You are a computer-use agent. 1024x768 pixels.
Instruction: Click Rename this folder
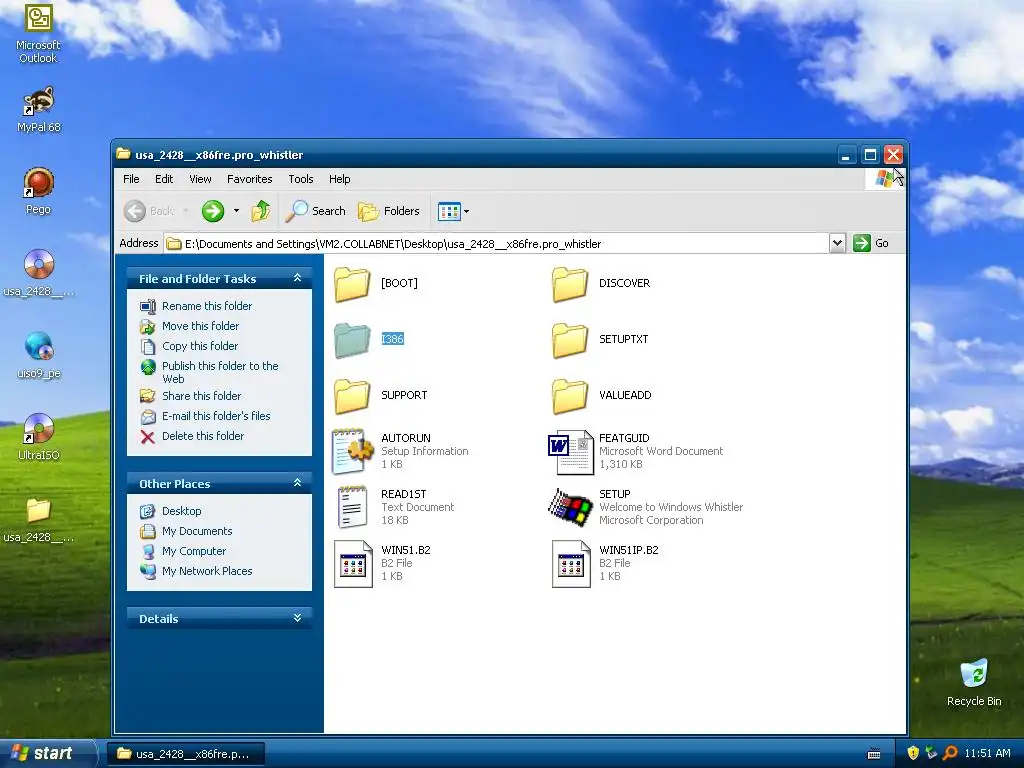click(207, 306)
